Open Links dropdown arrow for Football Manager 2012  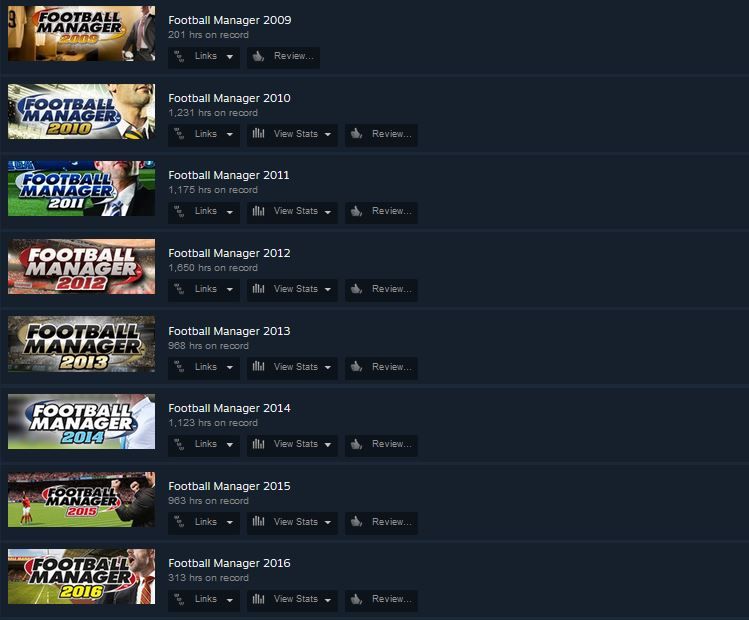(x=230, y=289)
